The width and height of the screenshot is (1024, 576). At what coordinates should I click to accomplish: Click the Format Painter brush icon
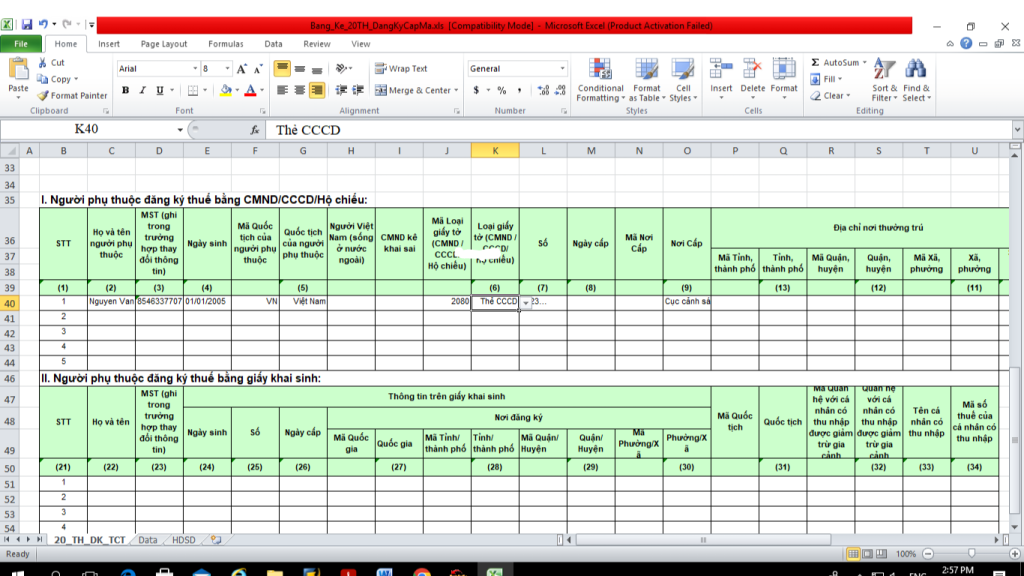[43, 96]
